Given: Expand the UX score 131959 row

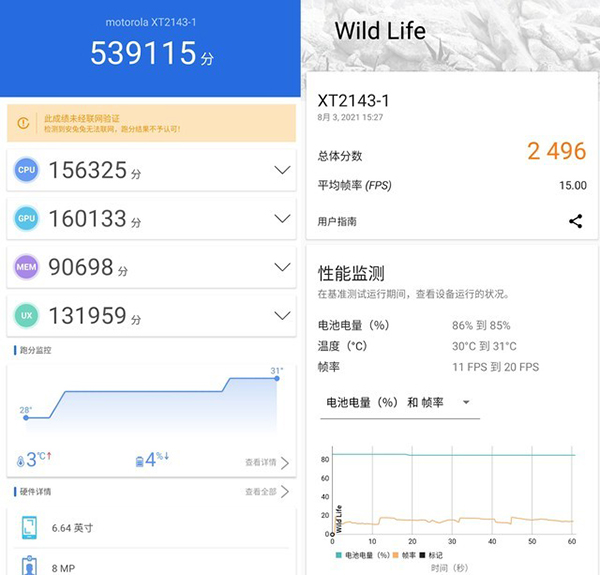Looking at the screenshot, I should point(281,315).
